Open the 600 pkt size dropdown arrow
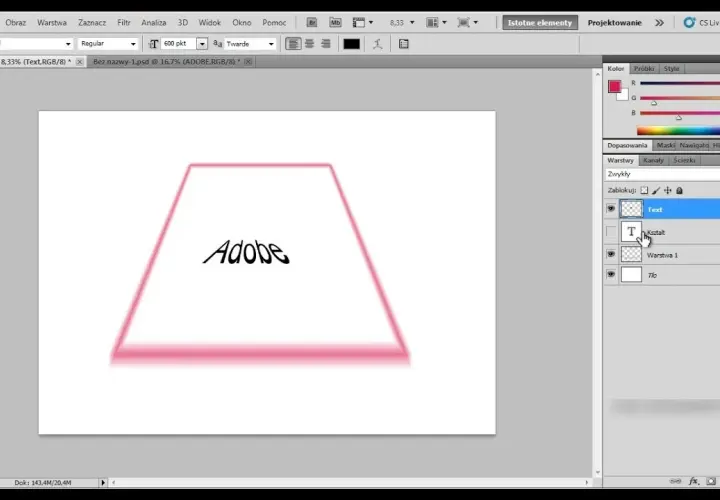This screenshot has width=720, height=500. point(202,44)
